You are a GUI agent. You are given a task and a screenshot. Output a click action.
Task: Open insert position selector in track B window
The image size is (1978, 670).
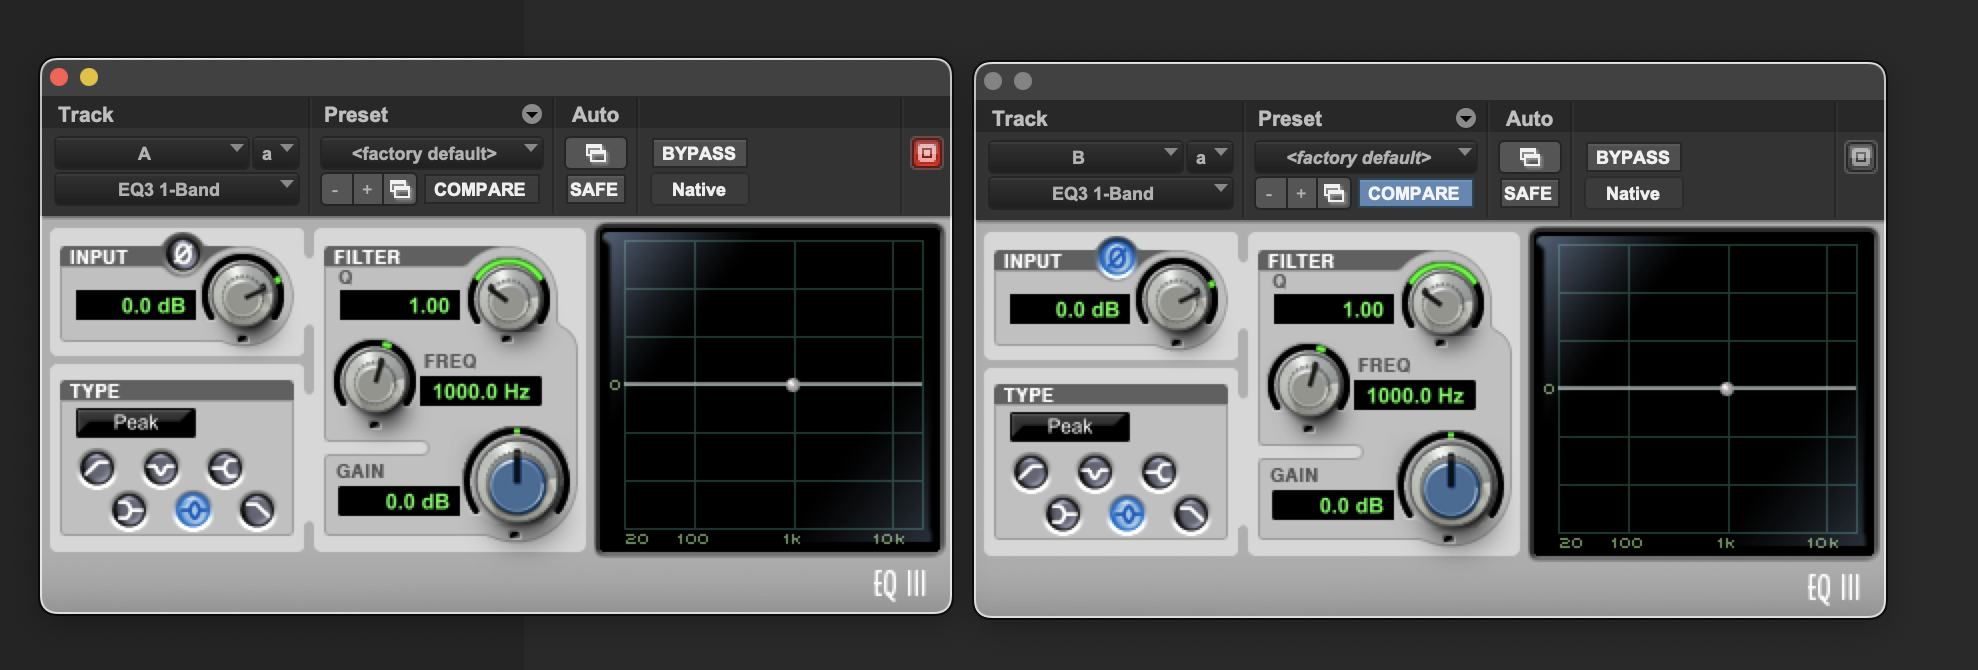coord(1209,157)
